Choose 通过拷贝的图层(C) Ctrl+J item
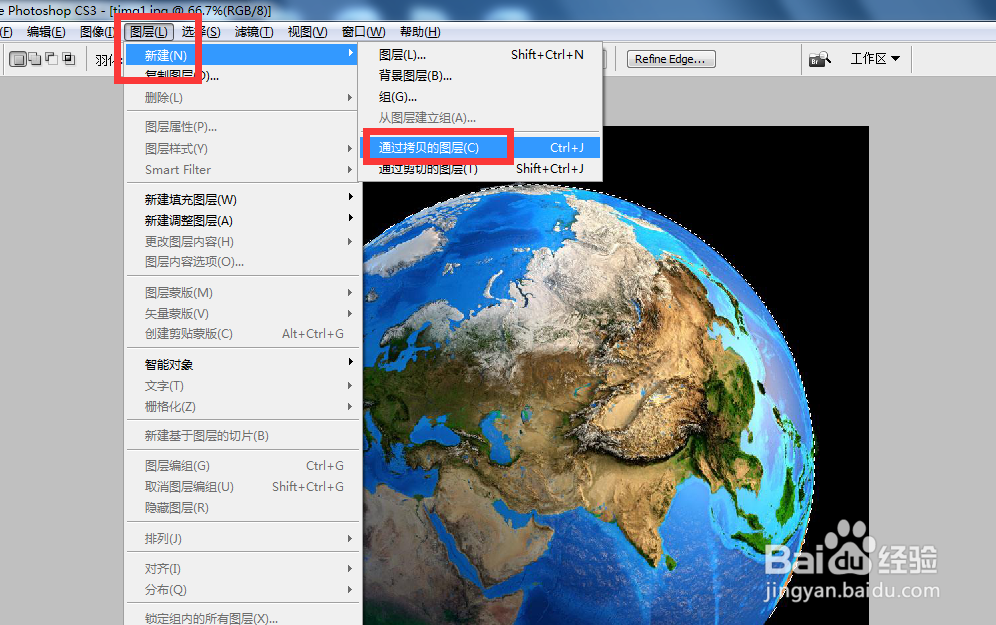Viewport: 996px width, 625px height. pos(480,147)
